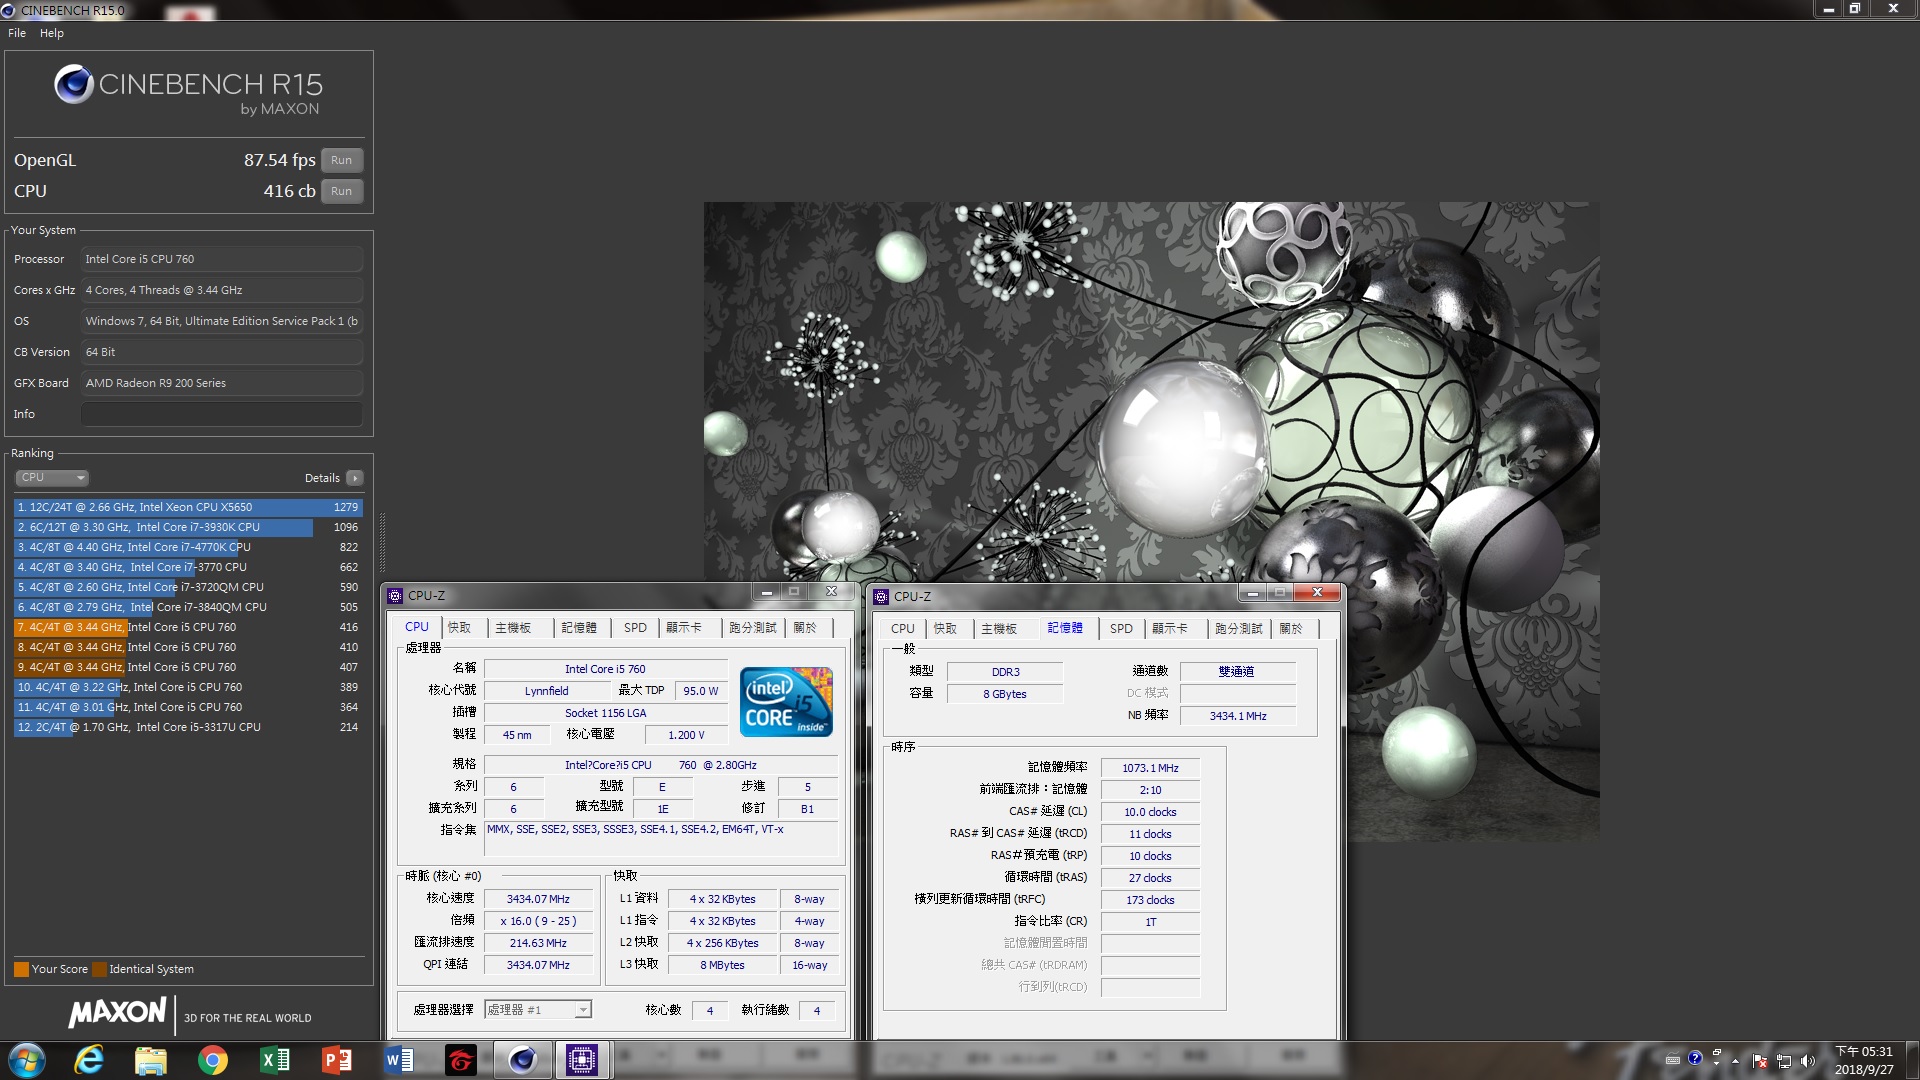Open the Help menu in Cinebench

click(x=52, y=33)
